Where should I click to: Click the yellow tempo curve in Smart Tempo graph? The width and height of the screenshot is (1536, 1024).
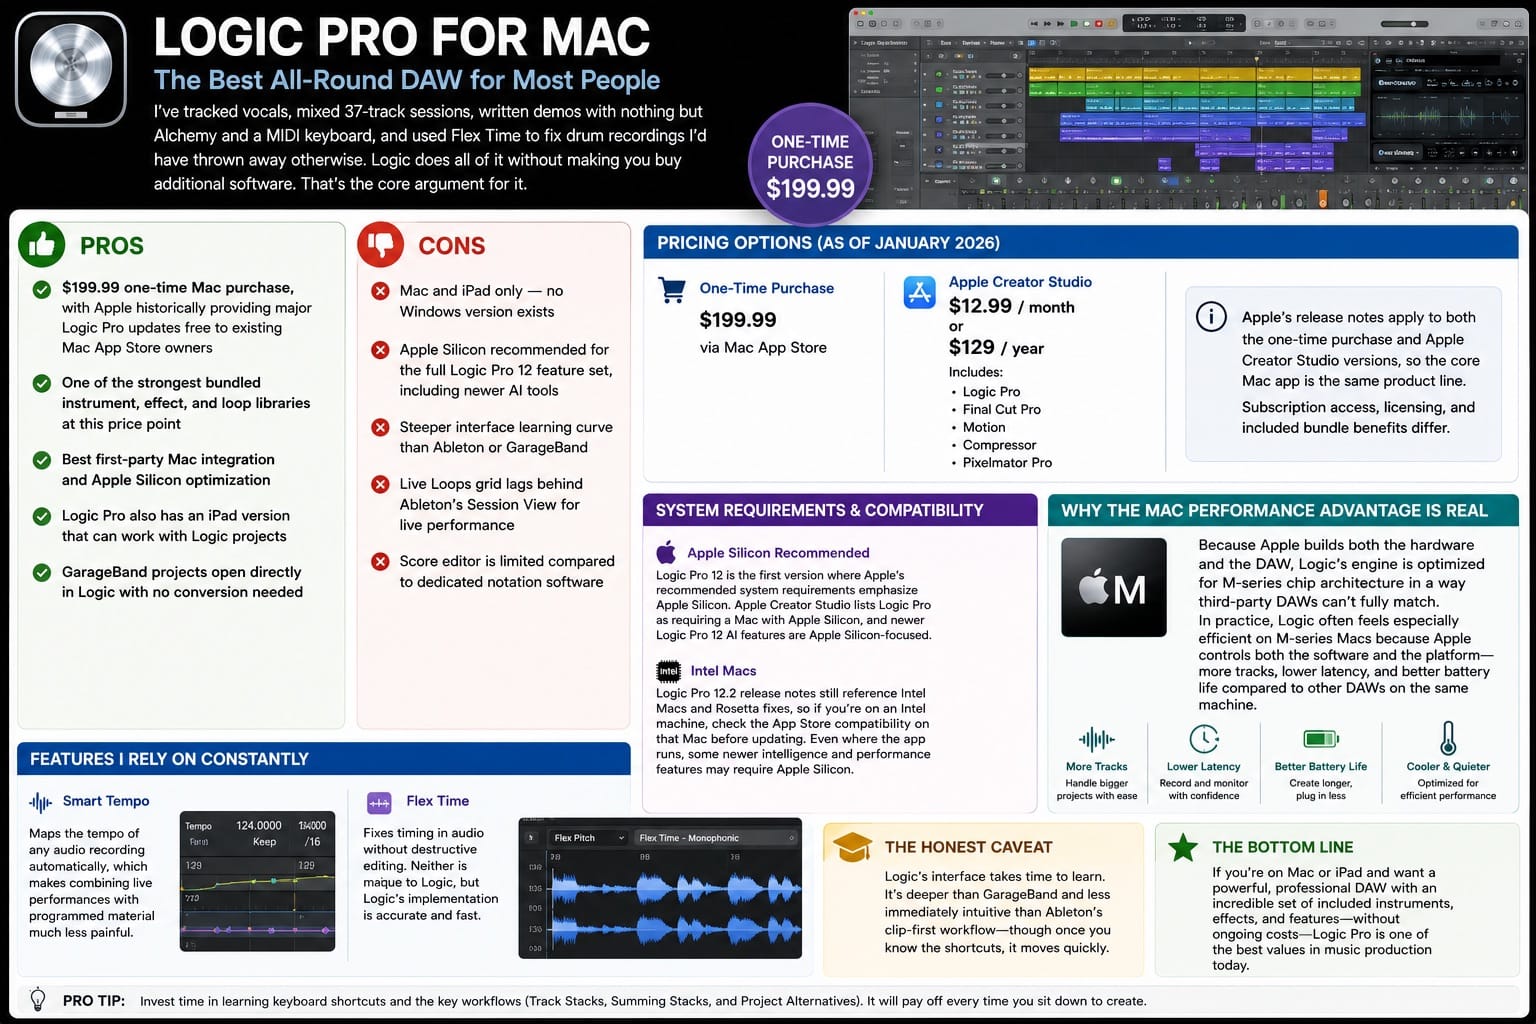click(258, 882)
